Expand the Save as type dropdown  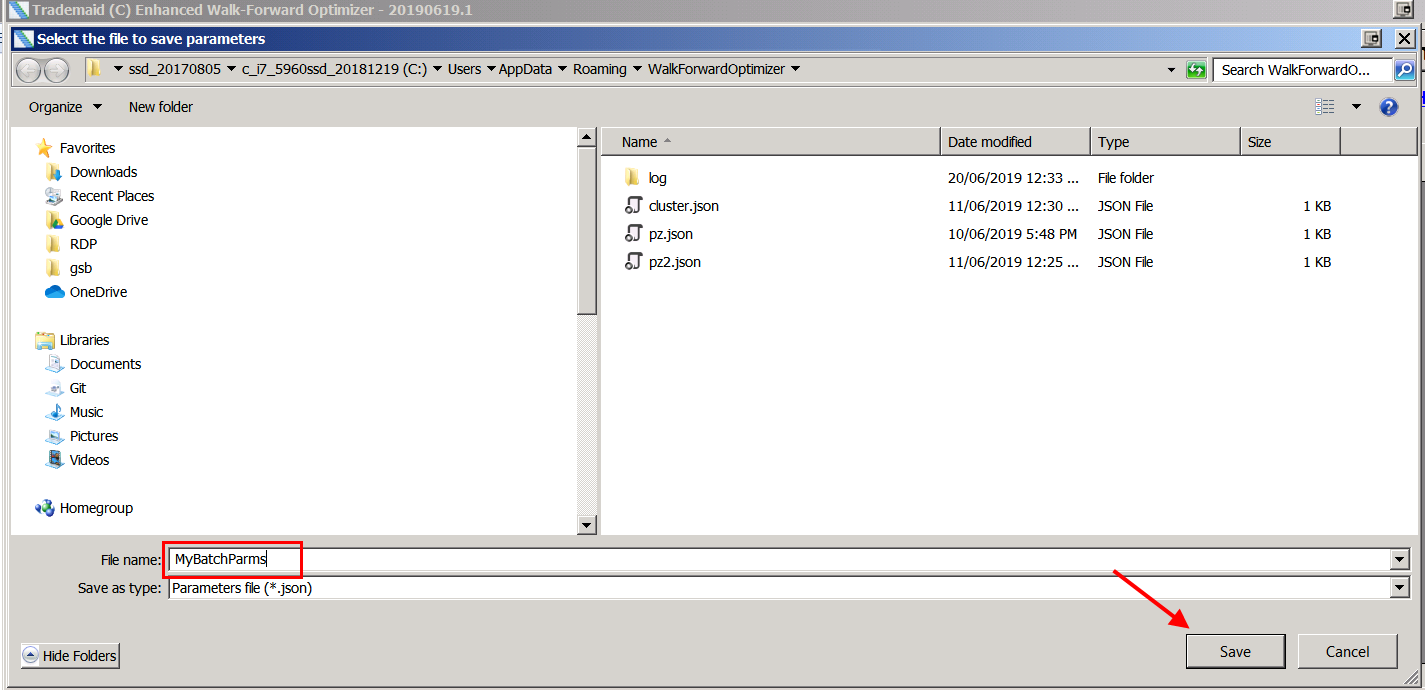1399,588
